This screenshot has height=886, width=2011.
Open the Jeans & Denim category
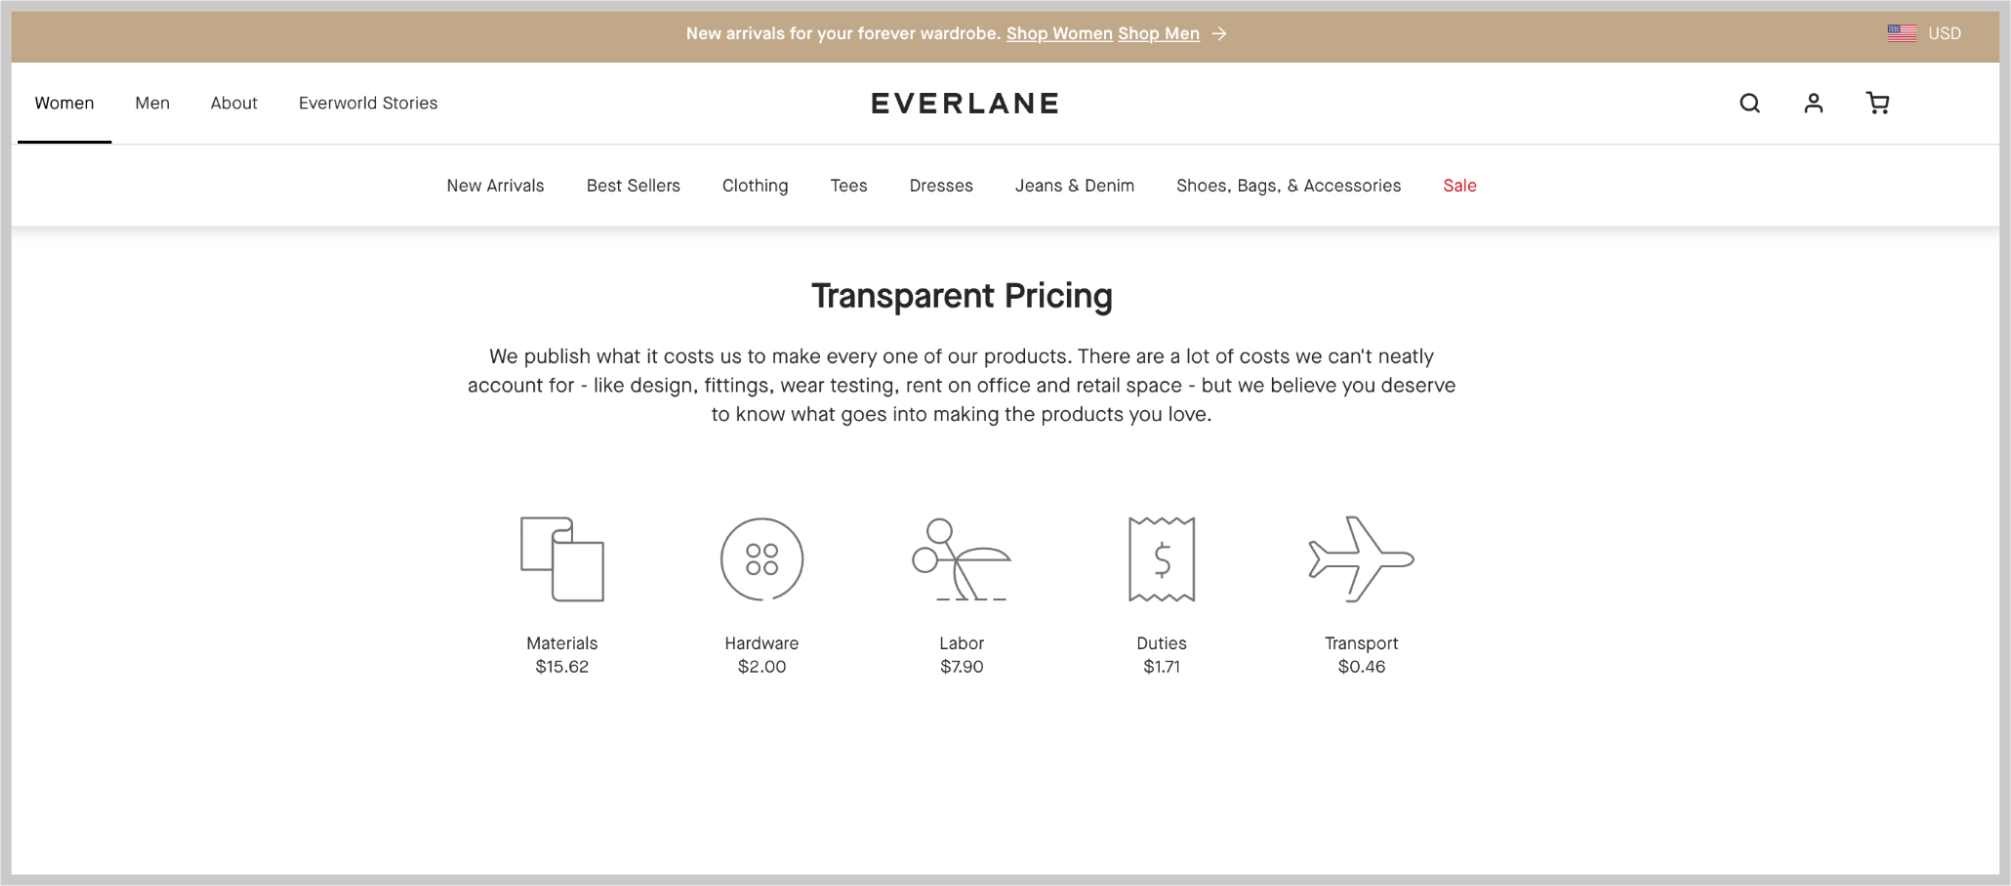[1074, 185]
